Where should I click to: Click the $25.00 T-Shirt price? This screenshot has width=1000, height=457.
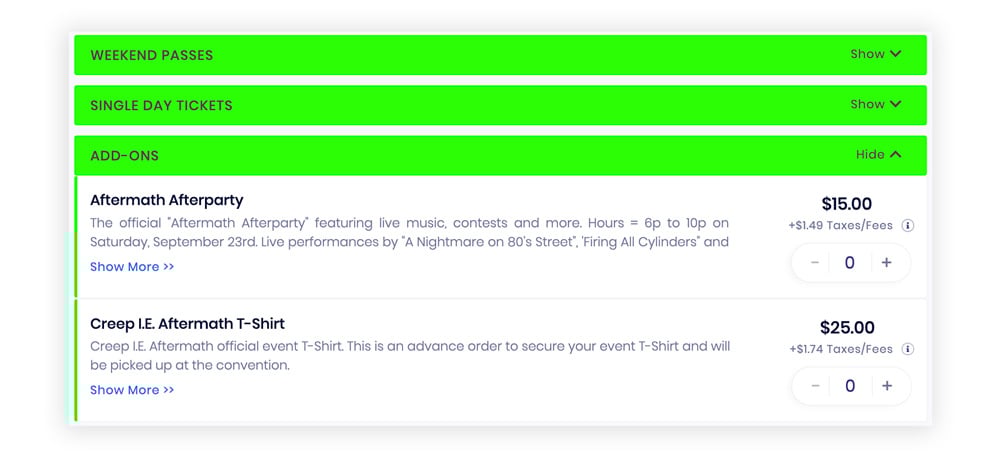[848, 328]
